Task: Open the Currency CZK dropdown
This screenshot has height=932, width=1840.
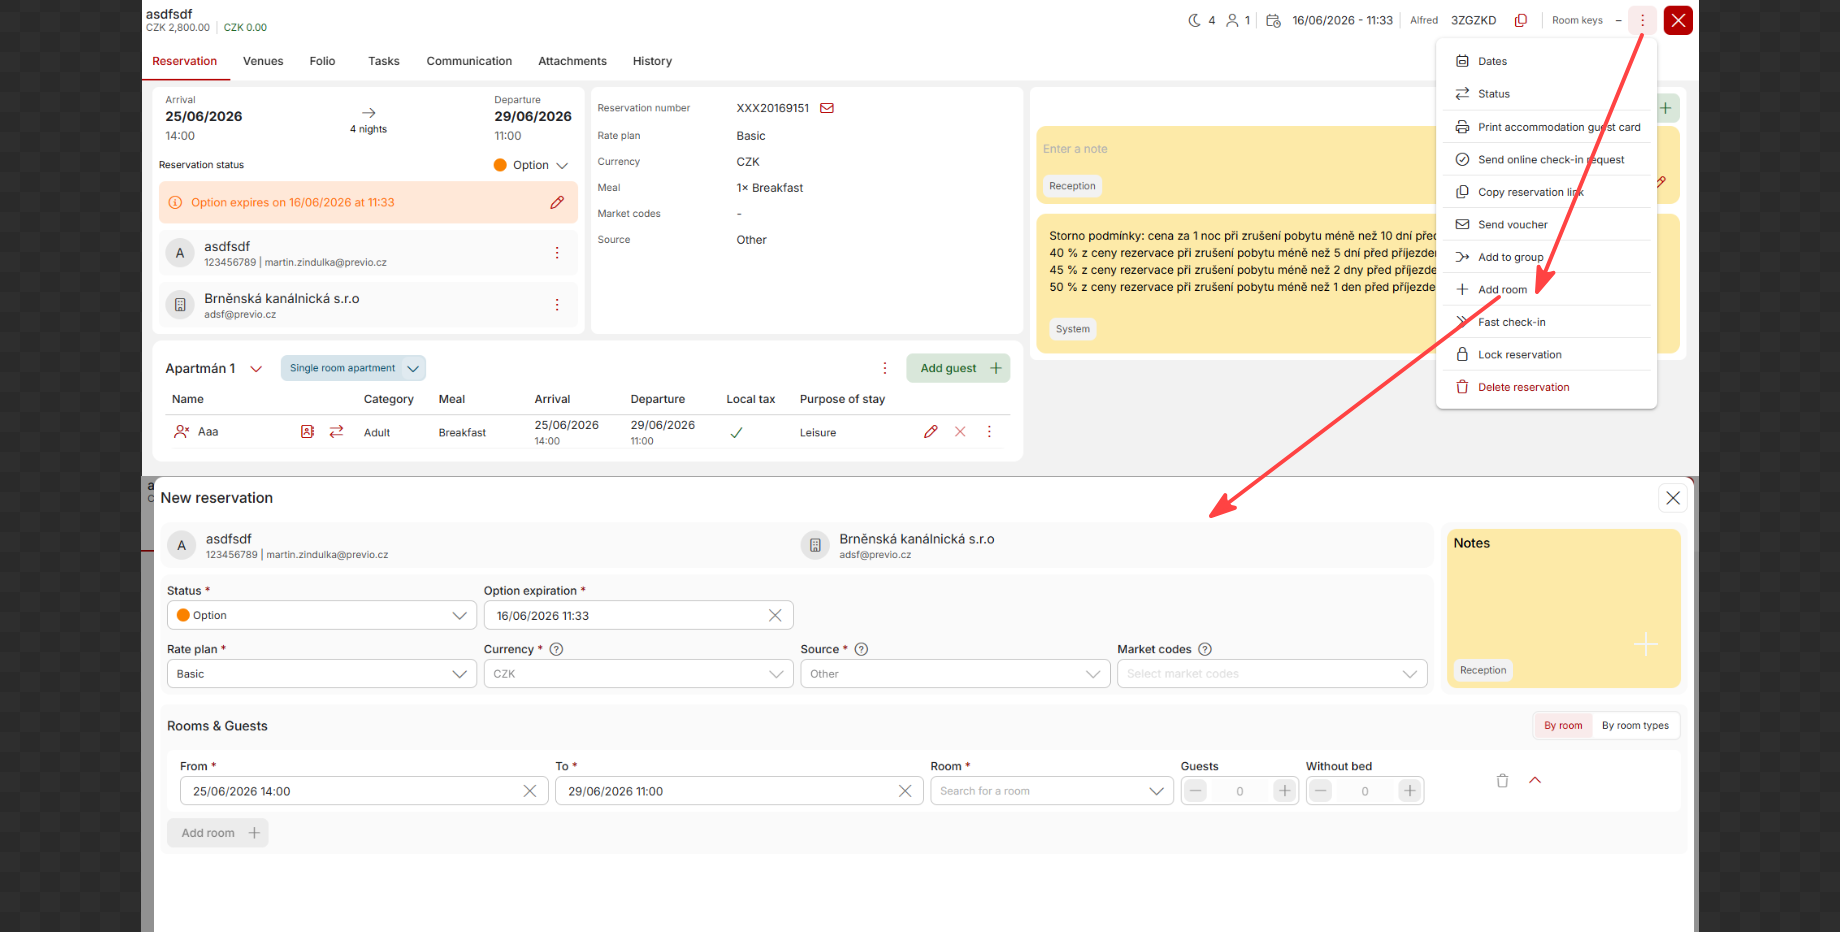Action: point(639,674)
